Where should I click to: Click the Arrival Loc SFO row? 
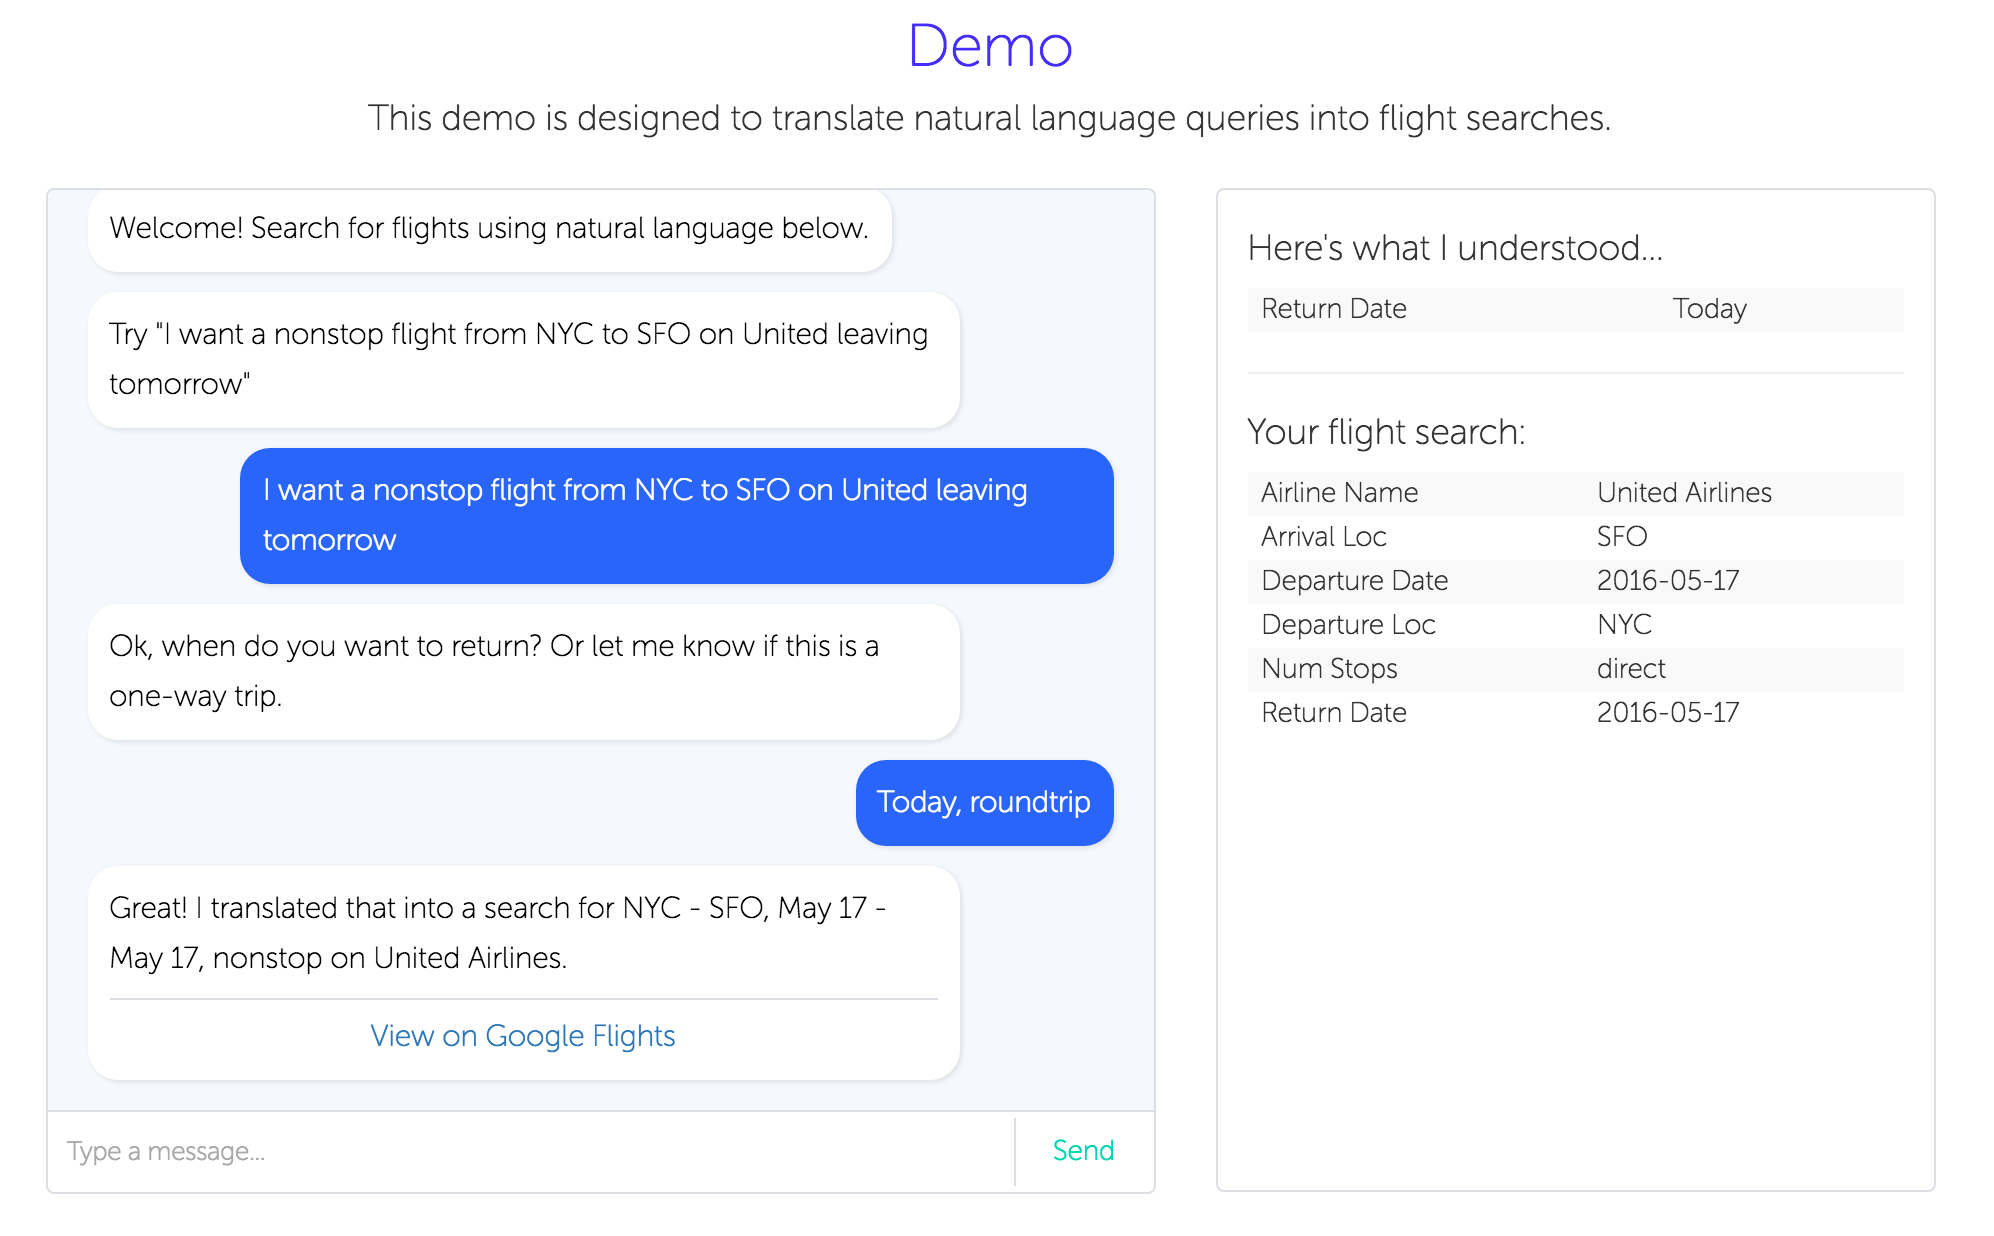coord(1574,537)
